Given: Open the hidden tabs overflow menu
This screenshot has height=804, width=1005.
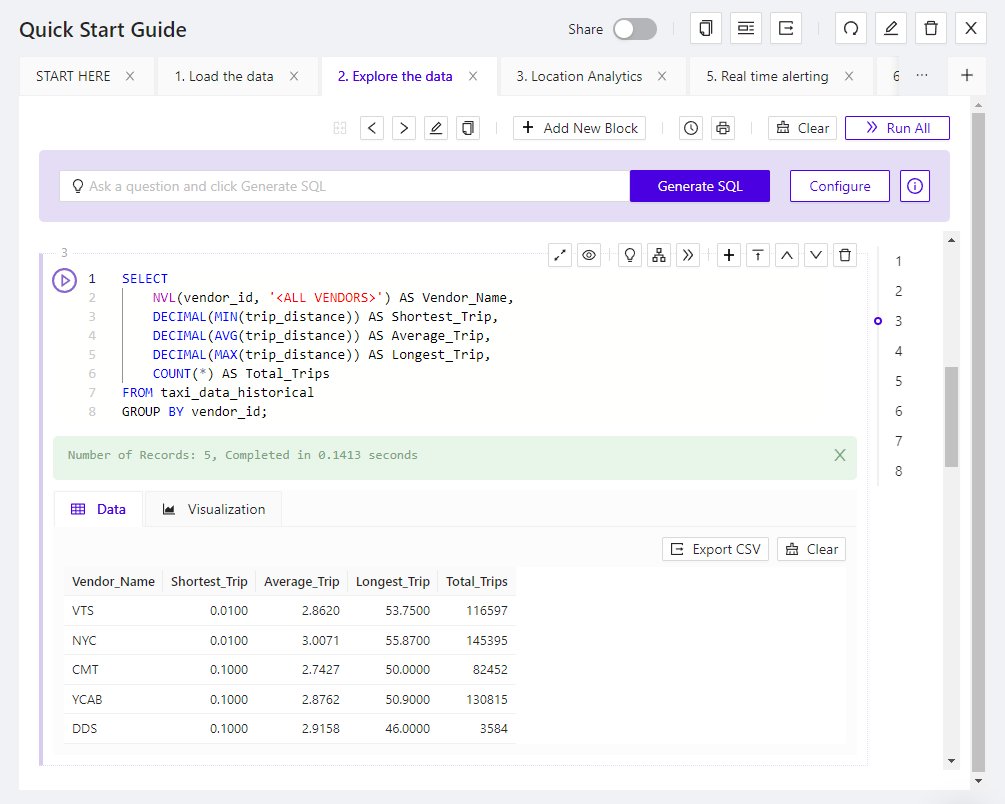Looking at the screenshot, I should click(922, 75).
